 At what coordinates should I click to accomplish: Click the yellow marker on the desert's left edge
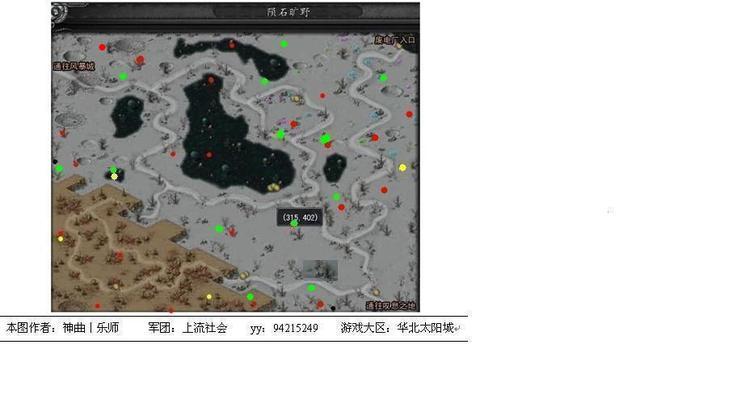pyautogui.click(x=60, y=239)
